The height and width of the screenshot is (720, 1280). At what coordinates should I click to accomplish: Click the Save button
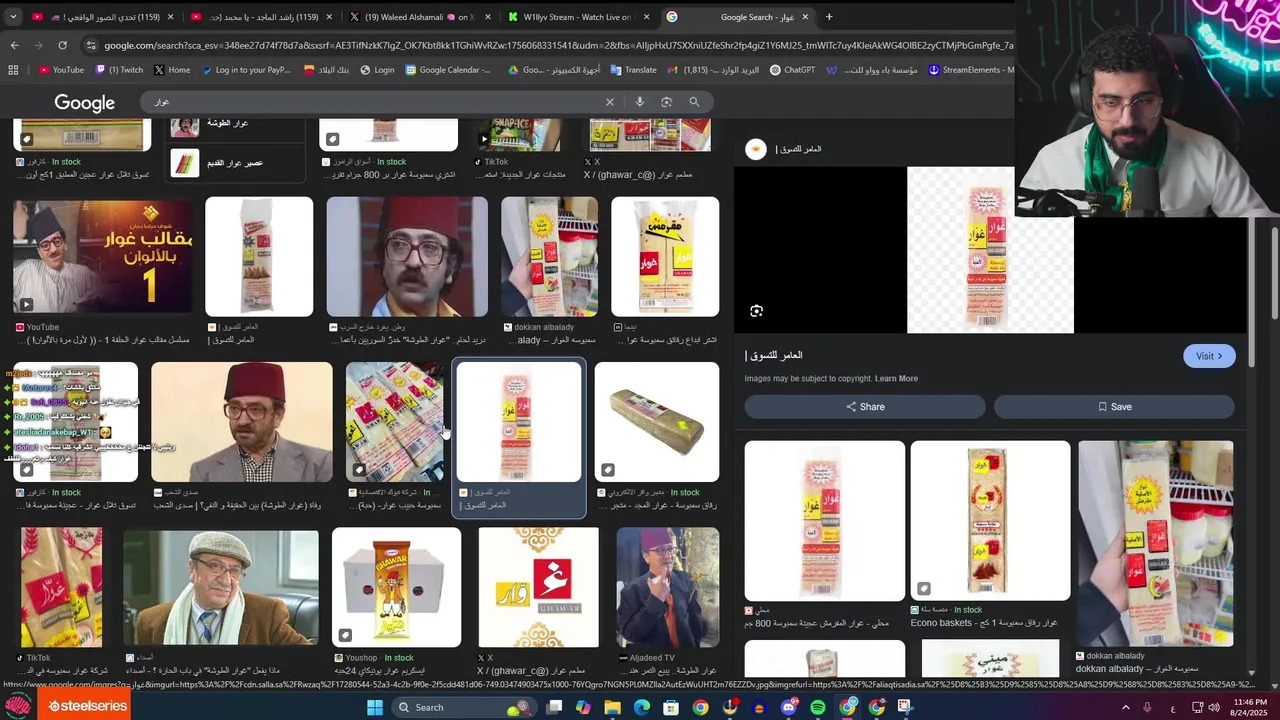click(1114, 407)
